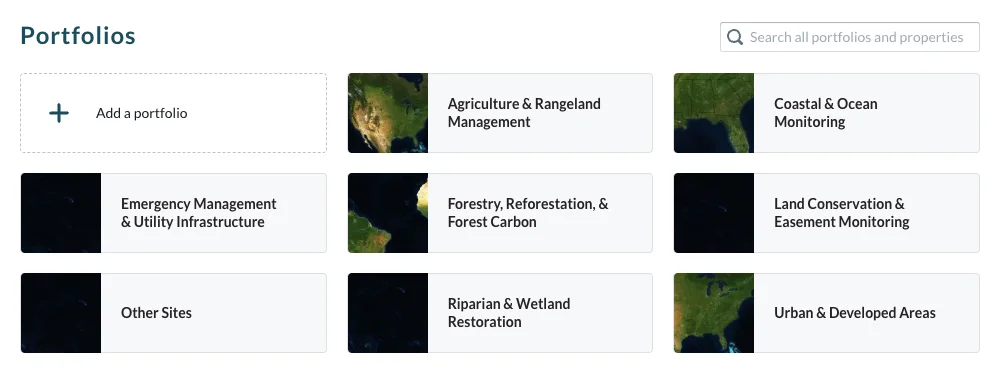Click the Urban & Developed Areas thumbnail
The width and height of the screenshot is (1005, 371).
[714, 313]
